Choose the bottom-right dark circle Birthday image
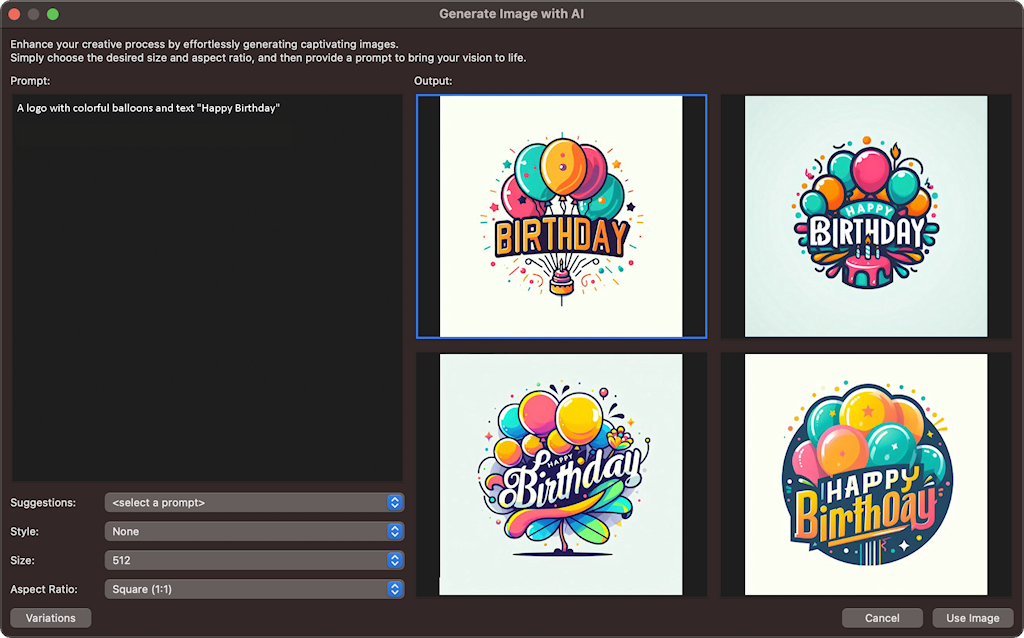Image resolution: width=1024 pixels, height=638 pixels. coord(865,474)
